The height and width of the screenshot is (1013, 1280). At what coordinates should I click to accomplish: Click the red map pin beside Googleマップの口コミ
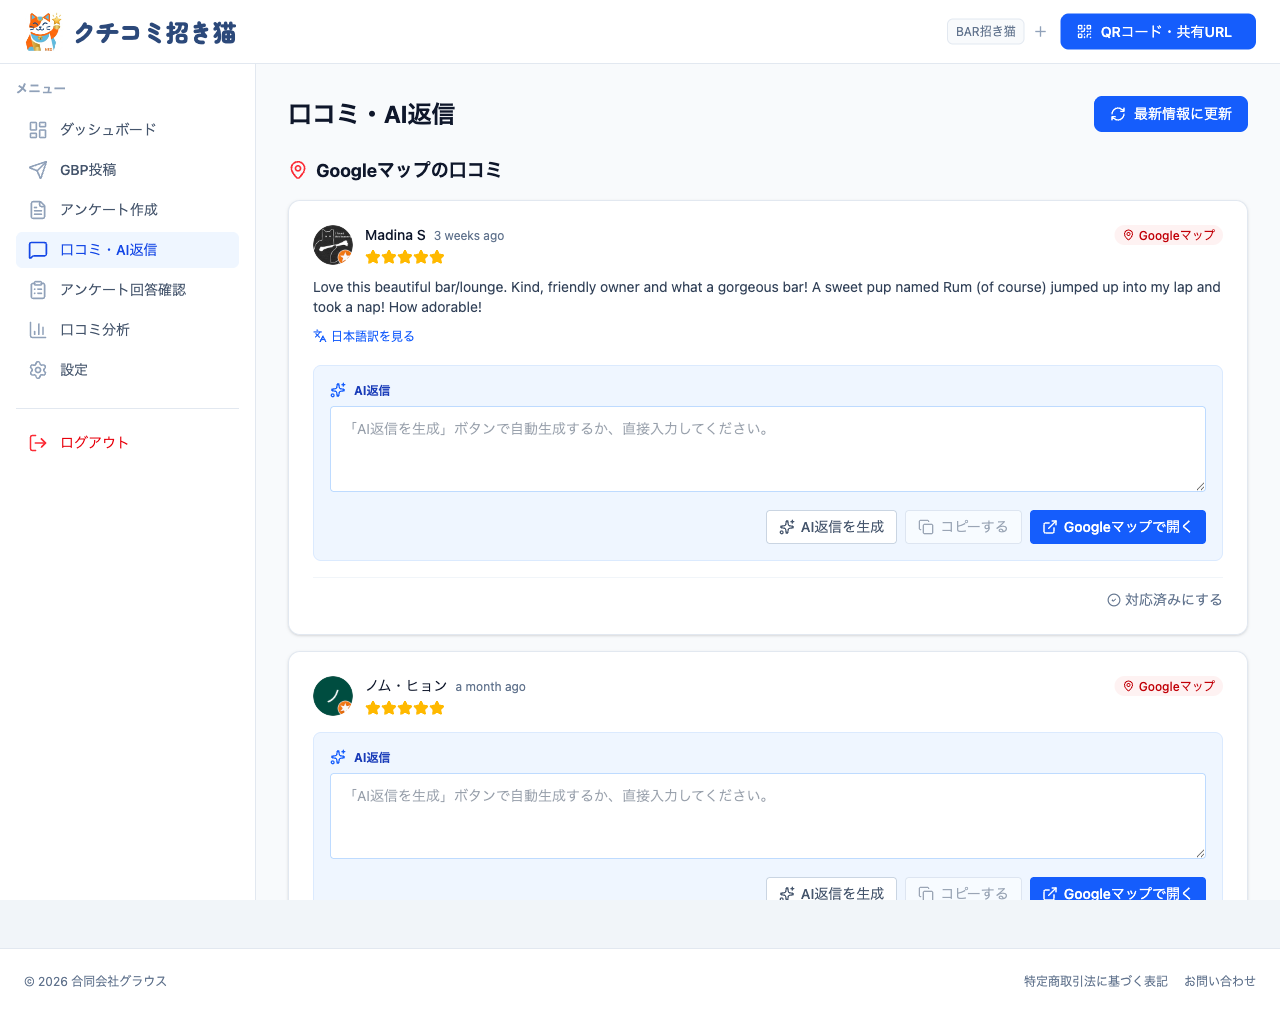click(297, 170)
